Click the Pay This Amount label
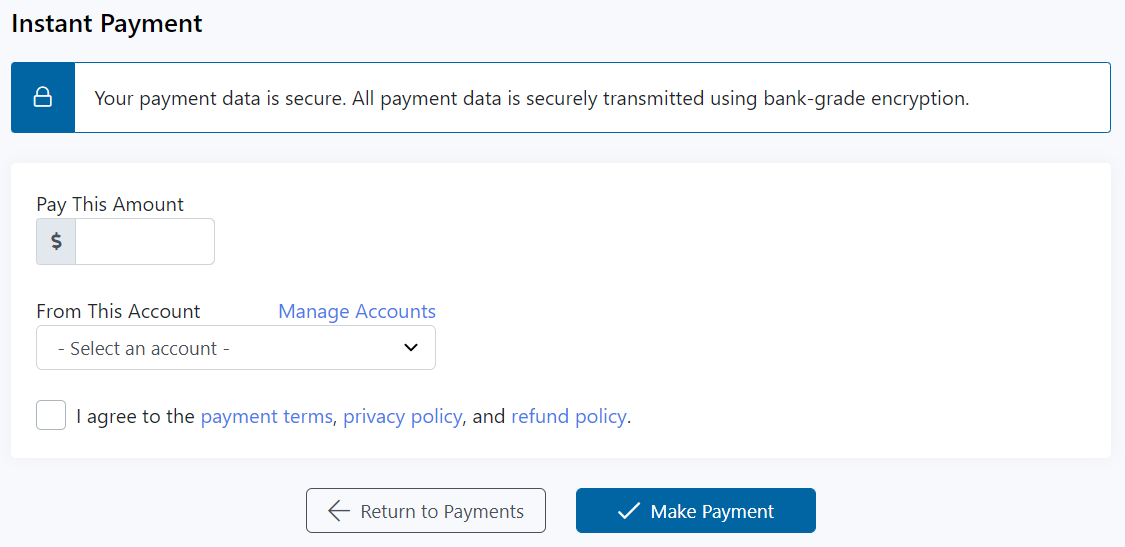The height and width of the screenshot is (547, 1125). pos(110,204)
